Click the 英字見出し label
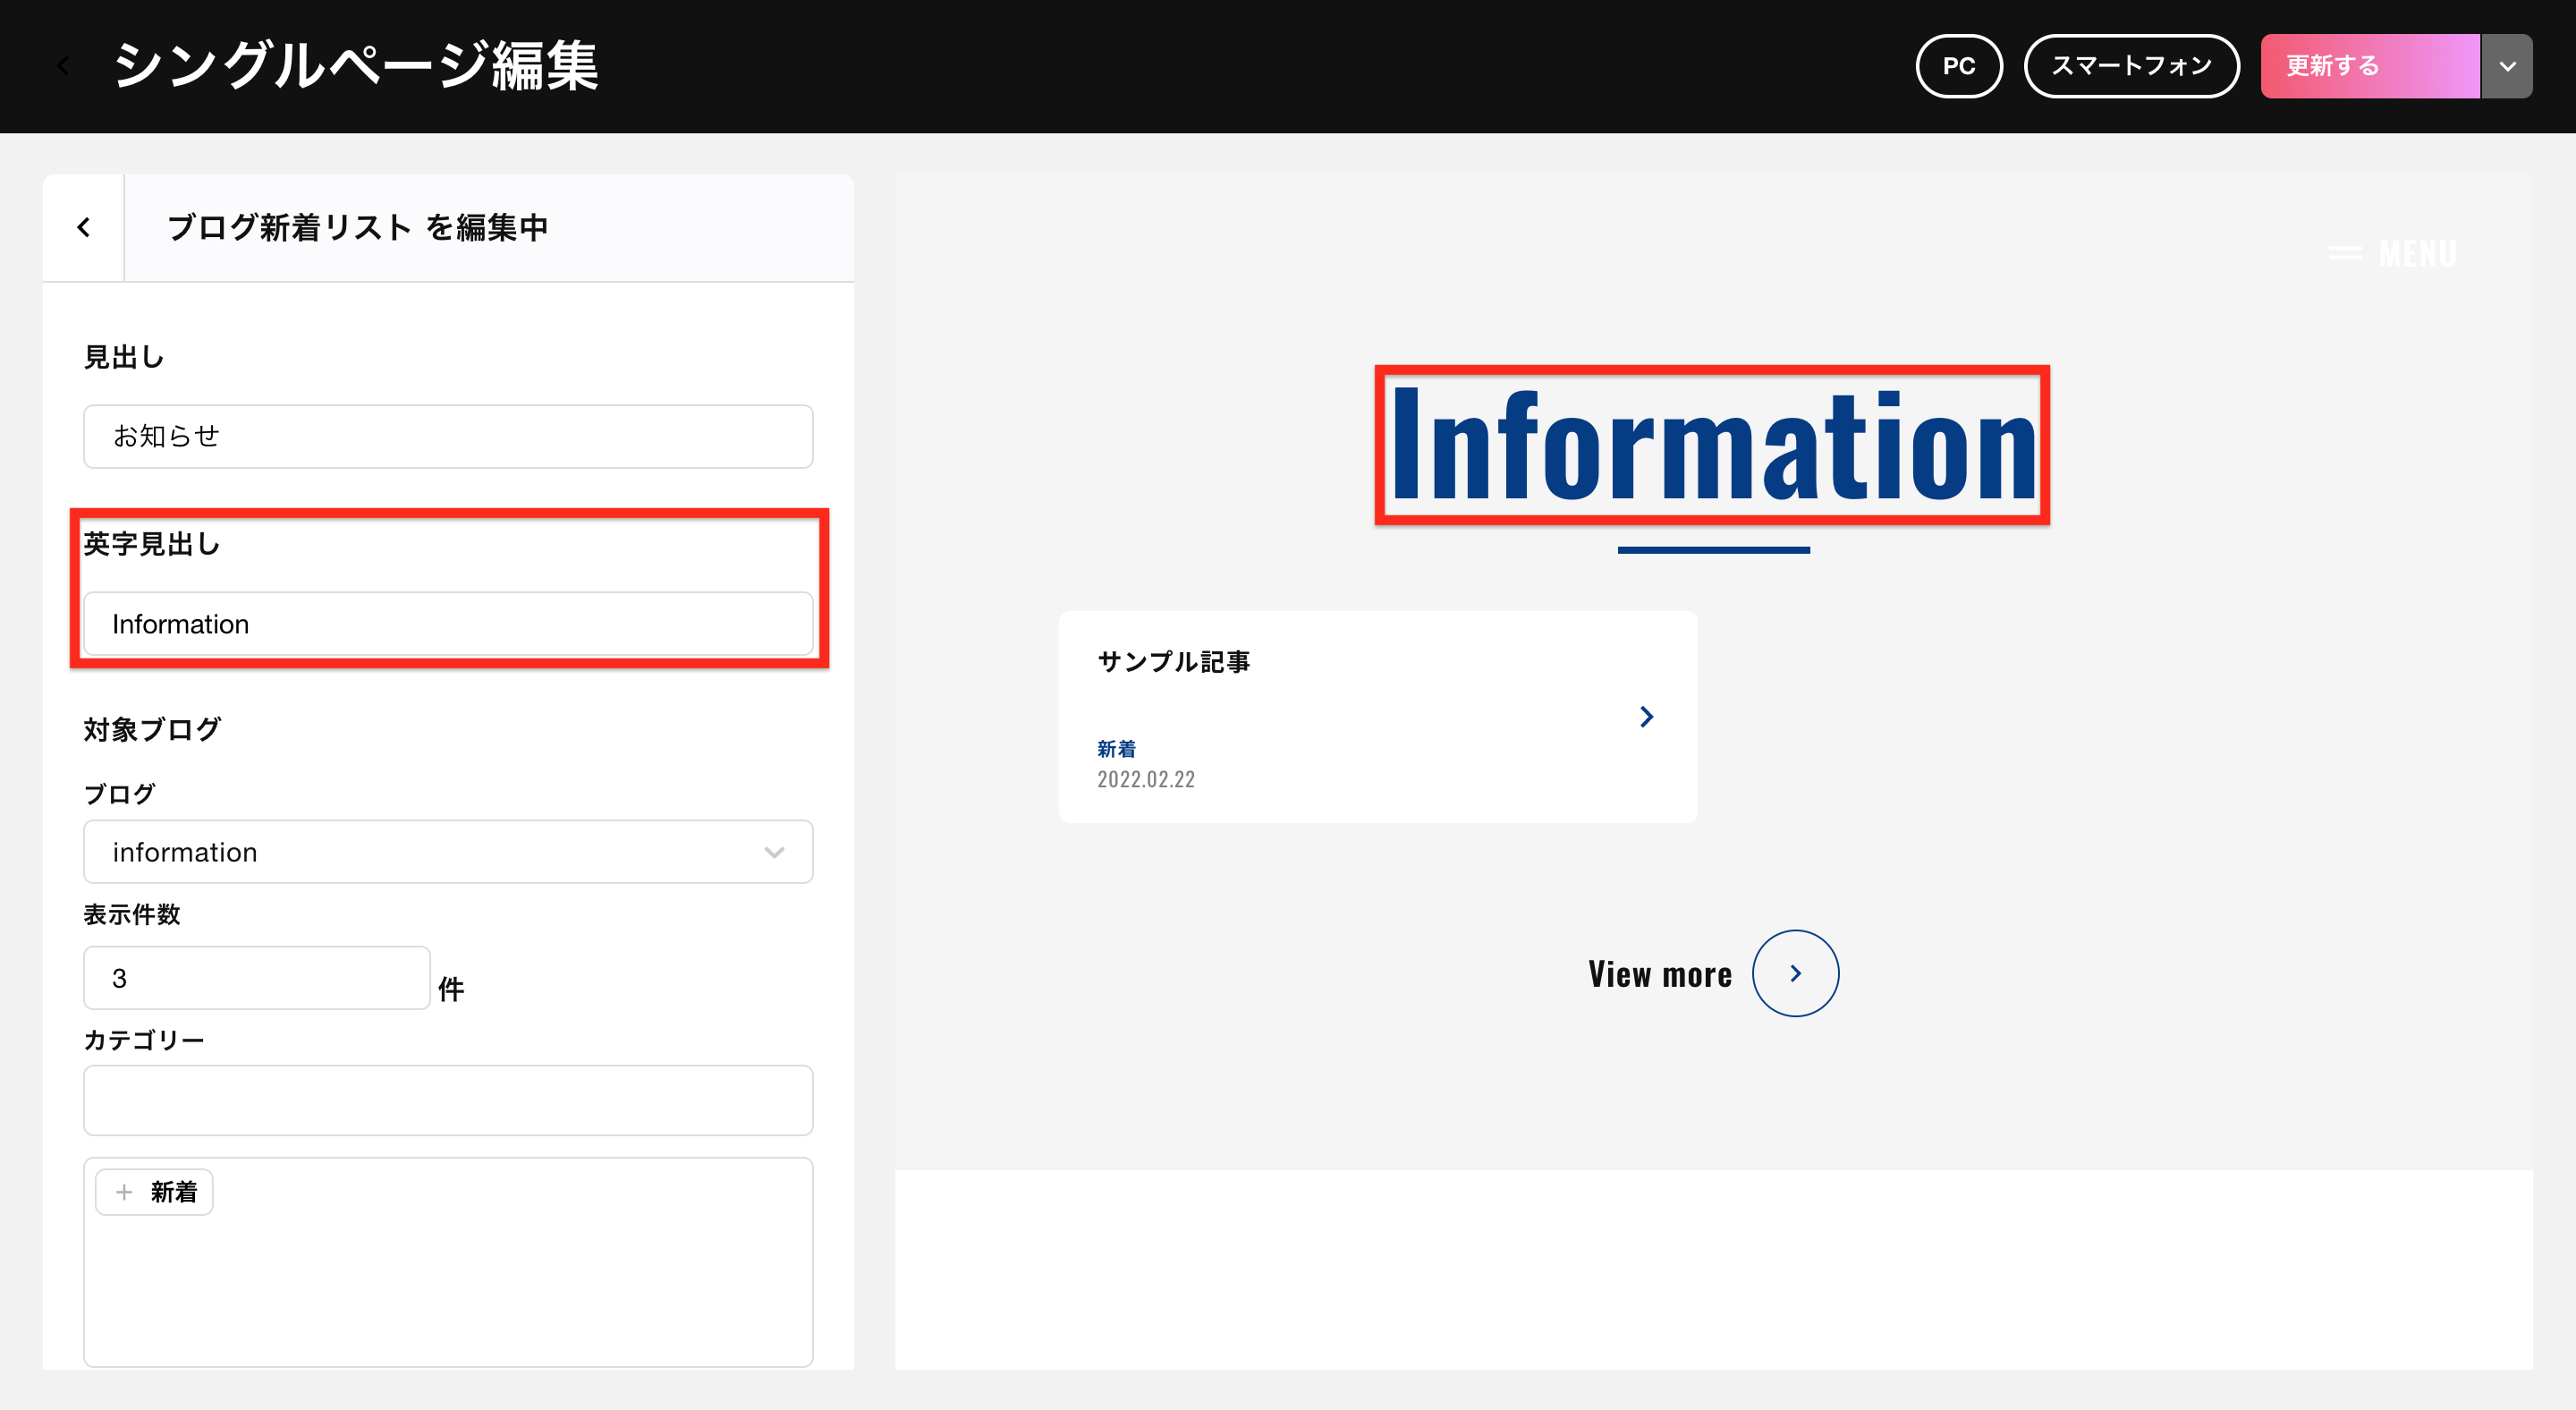 tap(152, 544)
